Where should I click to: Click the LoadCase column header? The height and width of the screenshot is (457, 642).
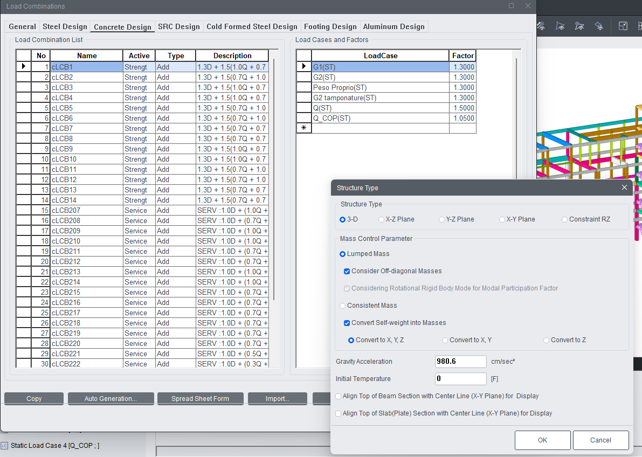(380, 56)
